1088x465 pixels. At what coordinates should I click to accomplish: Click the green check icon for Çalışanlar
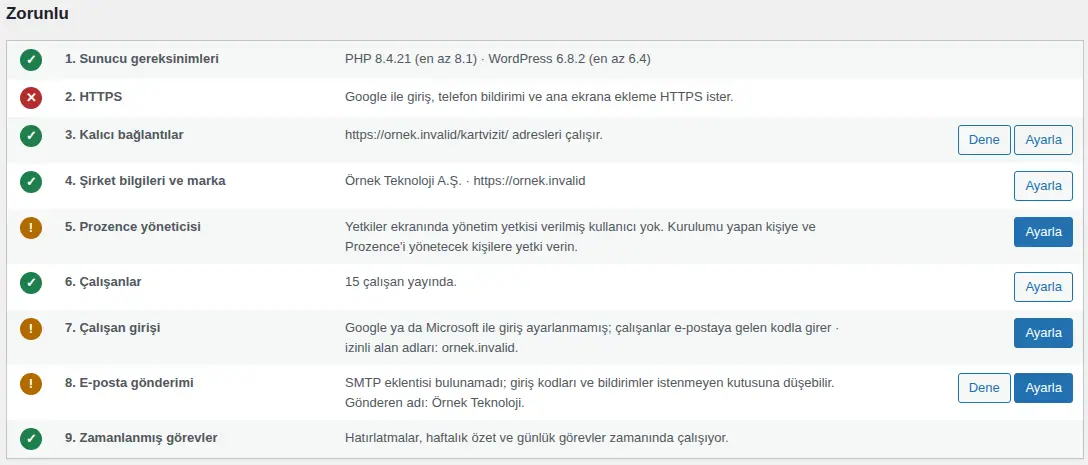pyautogui.click(x=31, y=282)
